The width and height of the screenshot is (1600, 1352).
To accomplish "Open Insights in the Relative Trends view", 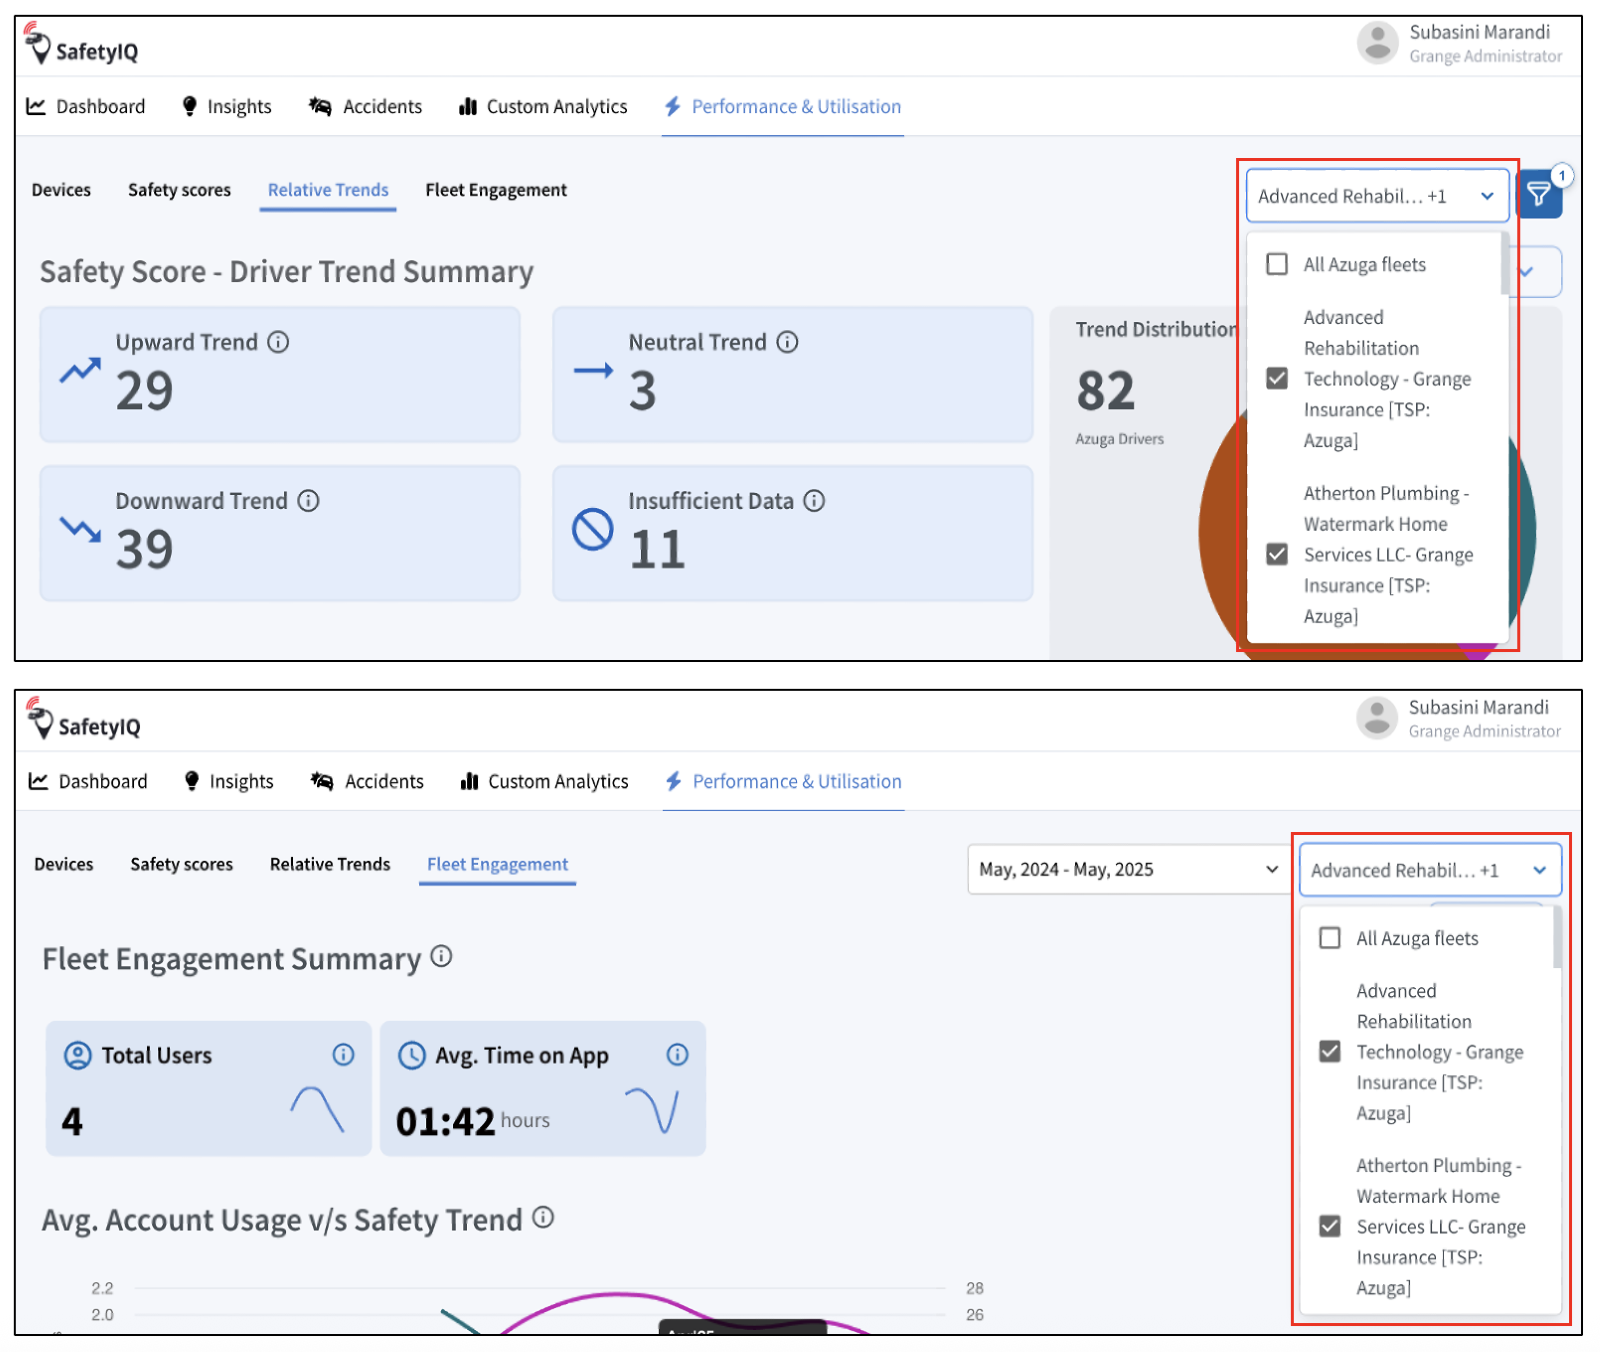I will 227,106.
